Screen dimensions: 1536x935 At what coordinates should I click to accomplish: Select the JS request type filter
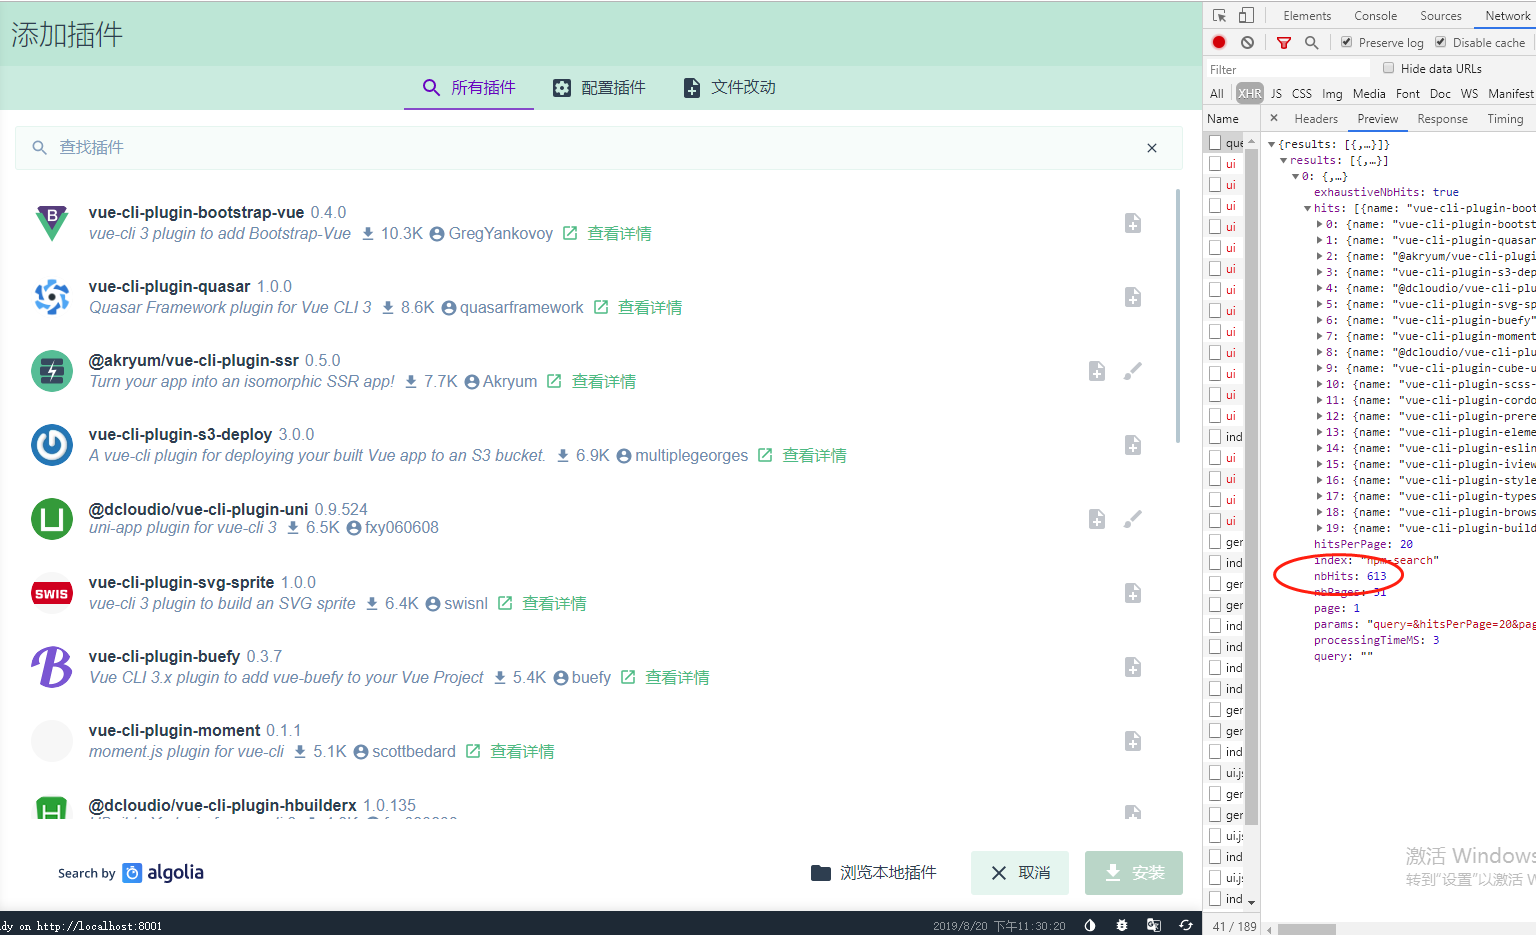click(1276, 93)
